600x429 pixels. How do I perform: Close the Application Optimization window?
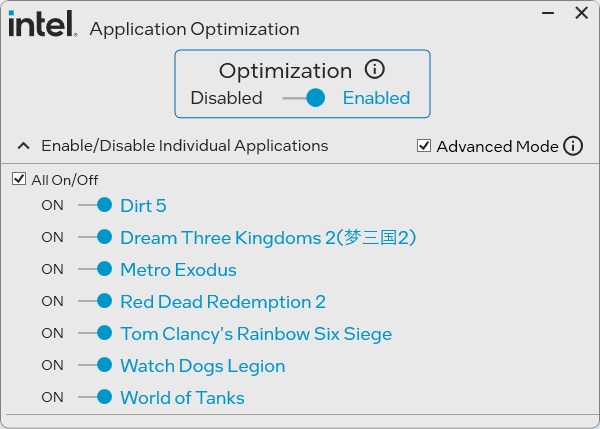click(x=581, y=14)
